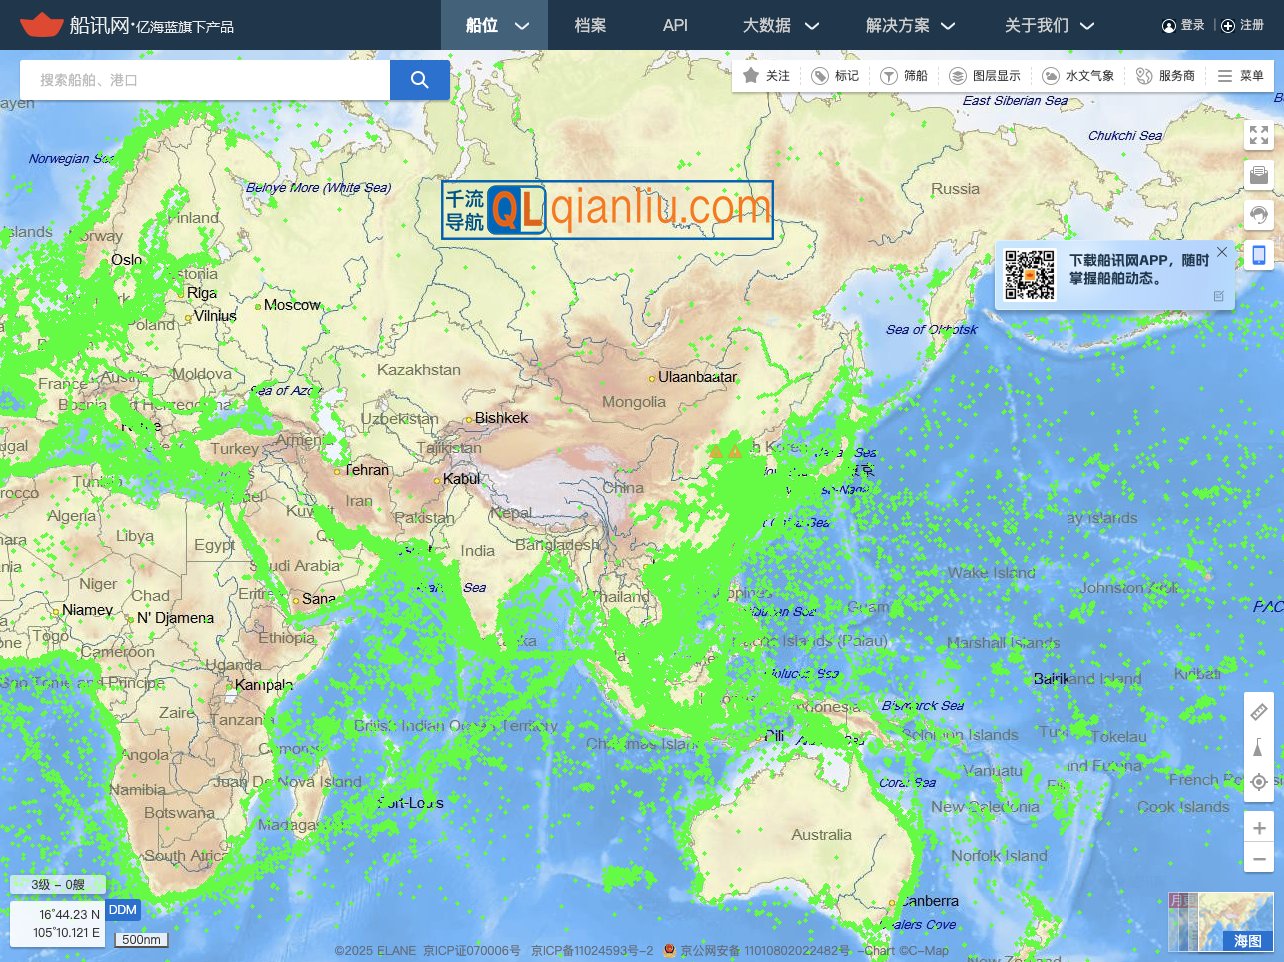The image size is (1284, 962).
Task: Open the 档案 navigation tab
Action: point(590,25)
